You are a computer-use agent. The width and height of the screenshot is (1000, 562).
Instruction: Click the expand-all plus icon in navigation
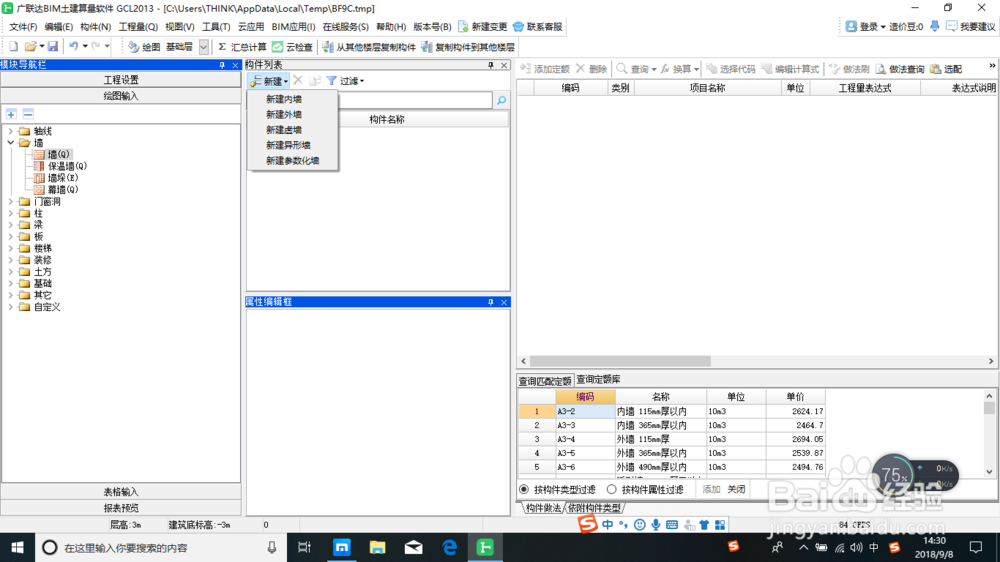(11, 114)
